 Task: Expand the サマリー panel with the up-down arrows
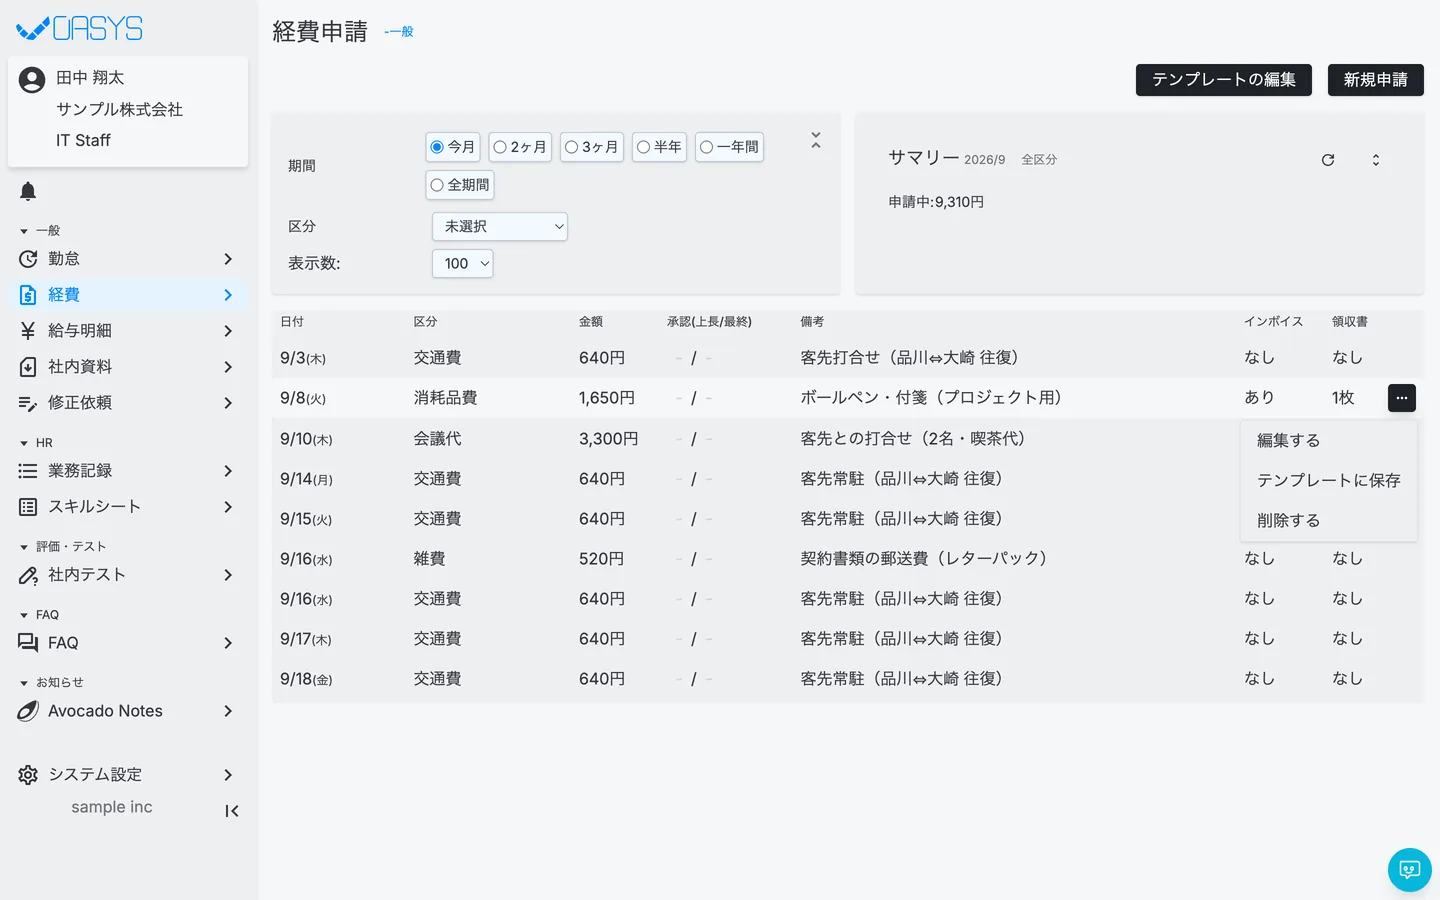(1376, 160)
